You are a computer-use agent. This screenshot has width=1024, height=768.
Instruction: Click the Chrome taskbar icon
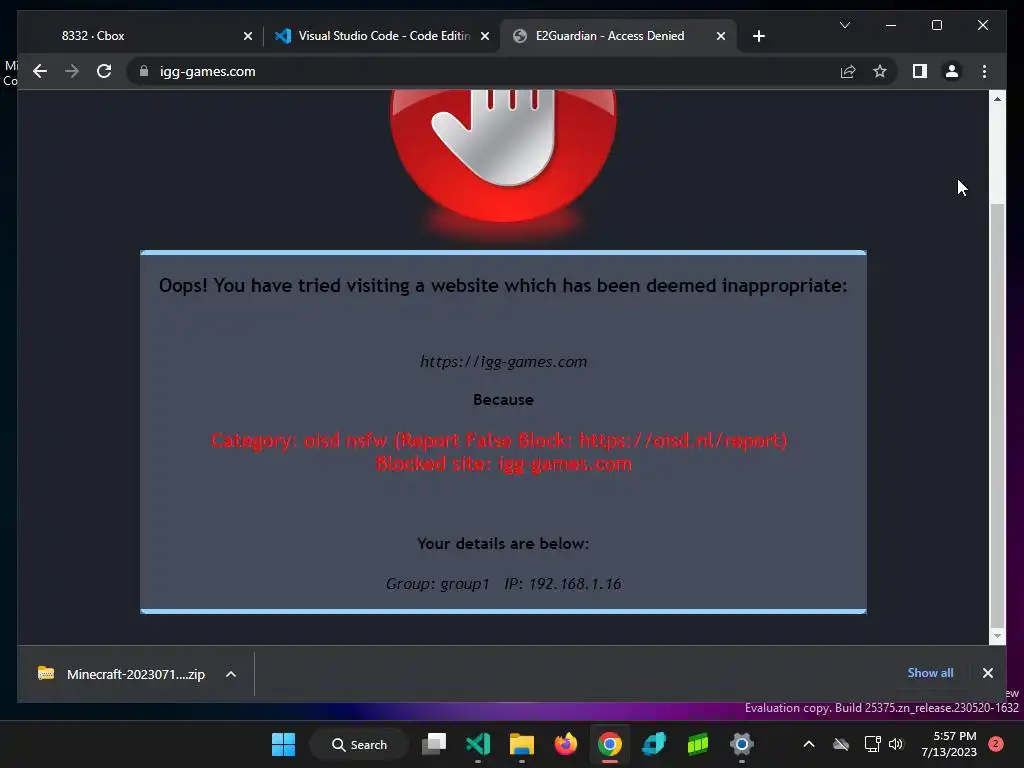[x=609, y=744]
